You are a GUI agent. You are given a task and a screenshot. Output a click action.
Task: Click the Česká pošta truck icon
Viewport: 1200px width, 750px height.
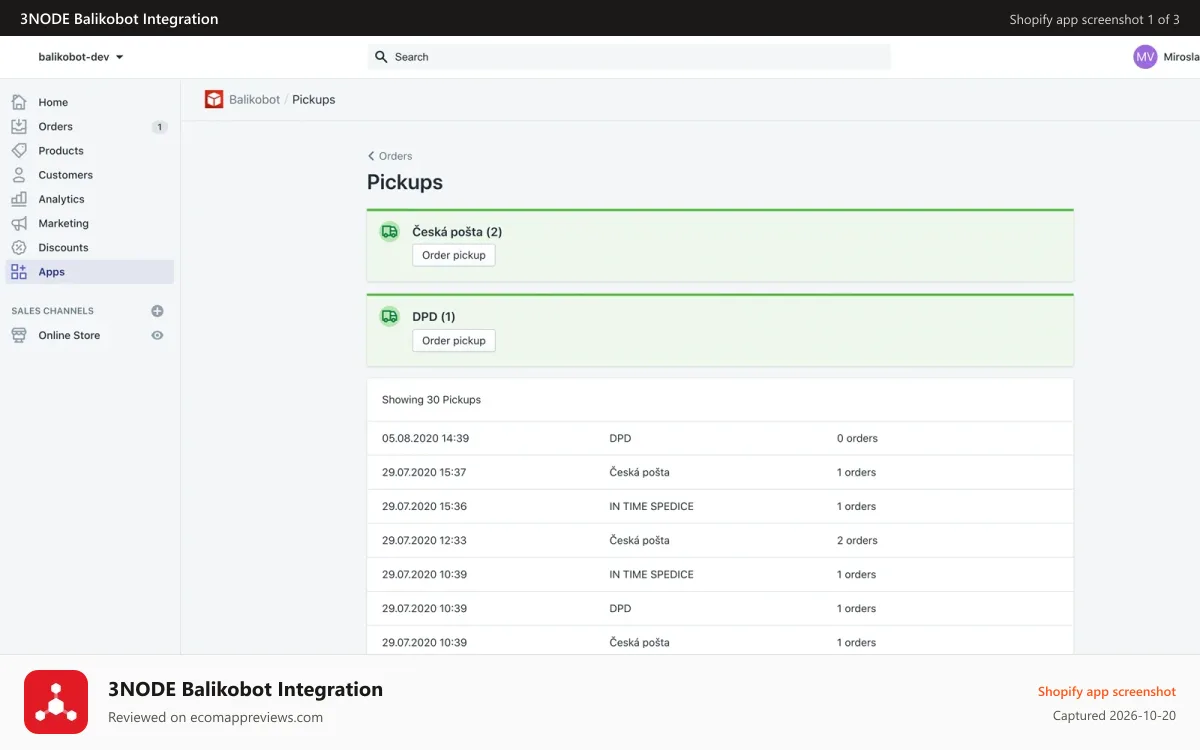point(390,231)
